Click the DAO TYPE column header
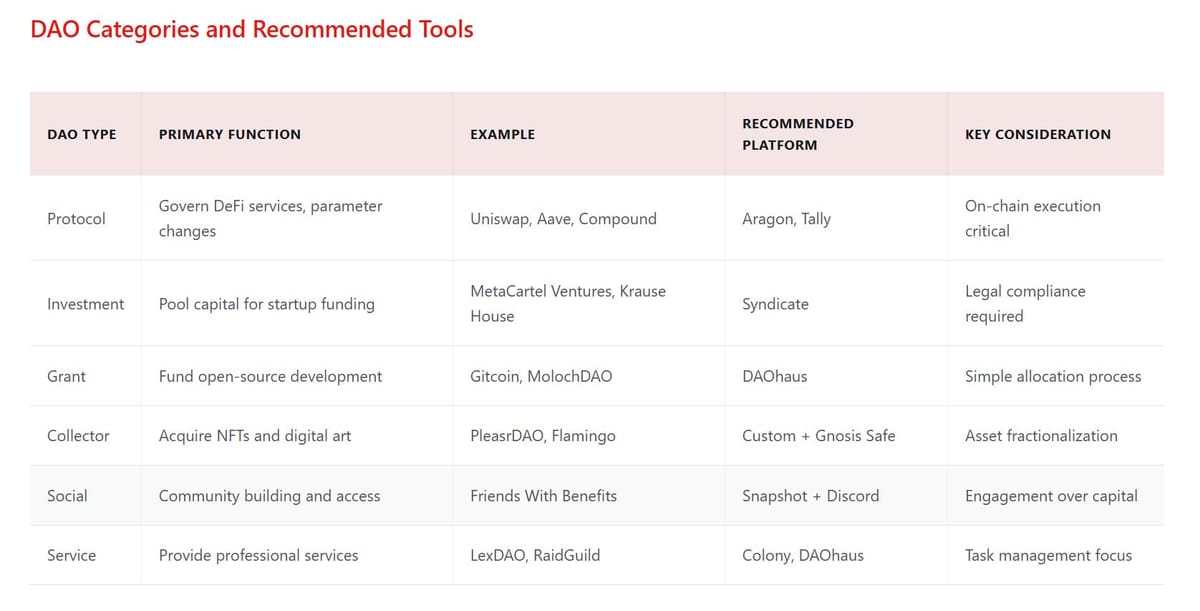The width and height of the screenshot is (1200, 611). coord(82,134)
